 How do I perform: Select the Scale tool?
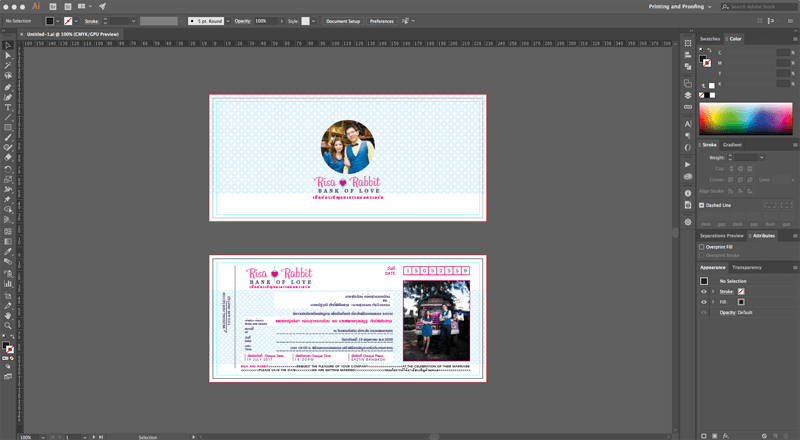8,179
